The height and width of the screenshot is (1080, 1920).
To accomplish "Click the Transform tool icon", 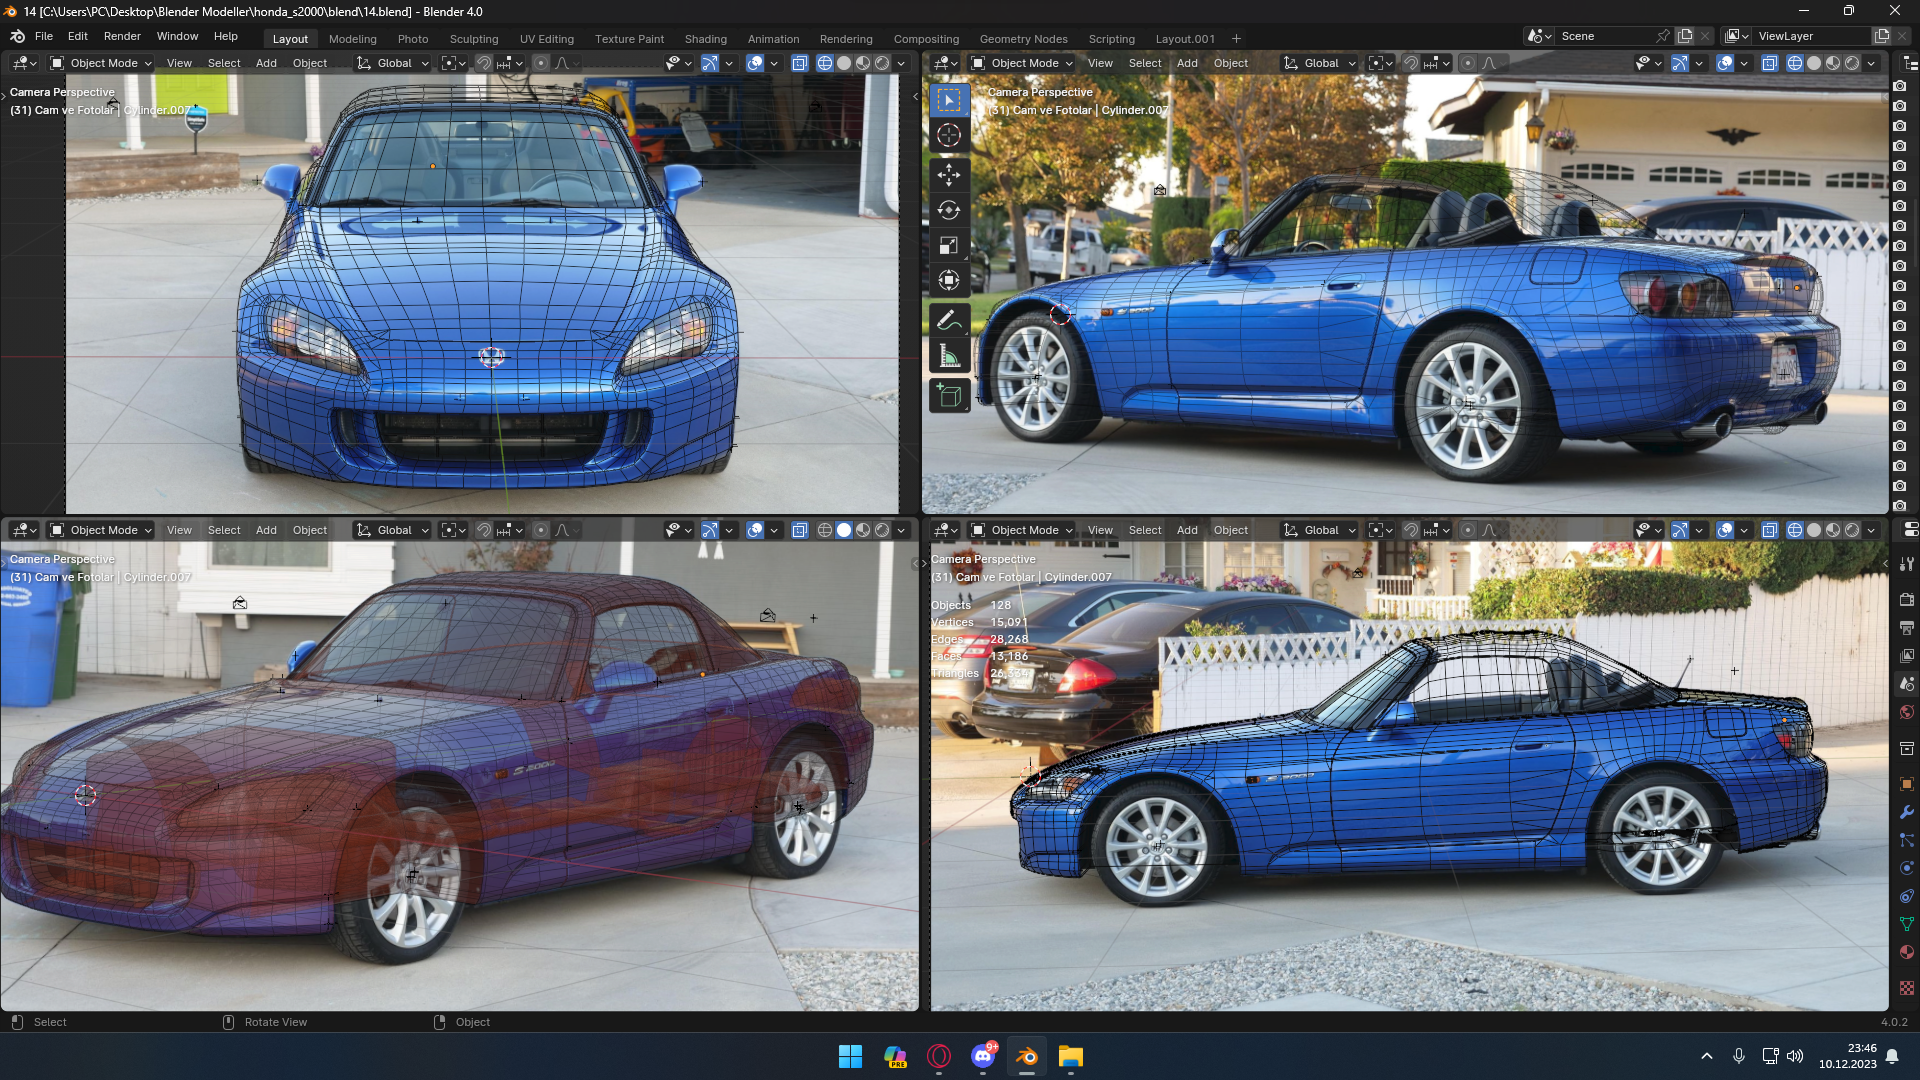I will tap(948, 280).
